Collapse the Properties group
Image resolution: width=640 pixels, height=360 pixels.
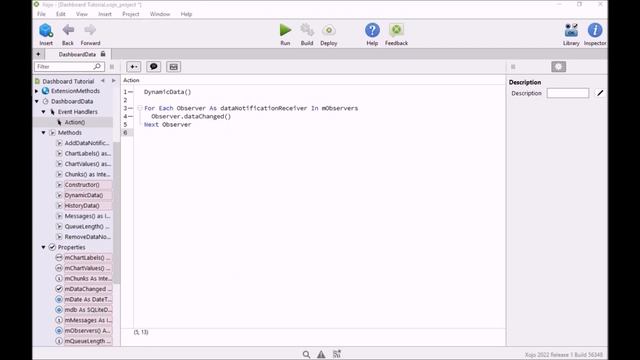pos(43,247)
